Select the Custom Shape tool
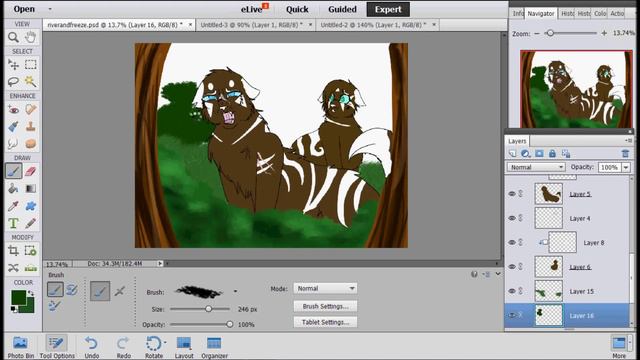The height and width of the screenshot is (360, 640). coord(30,206)
